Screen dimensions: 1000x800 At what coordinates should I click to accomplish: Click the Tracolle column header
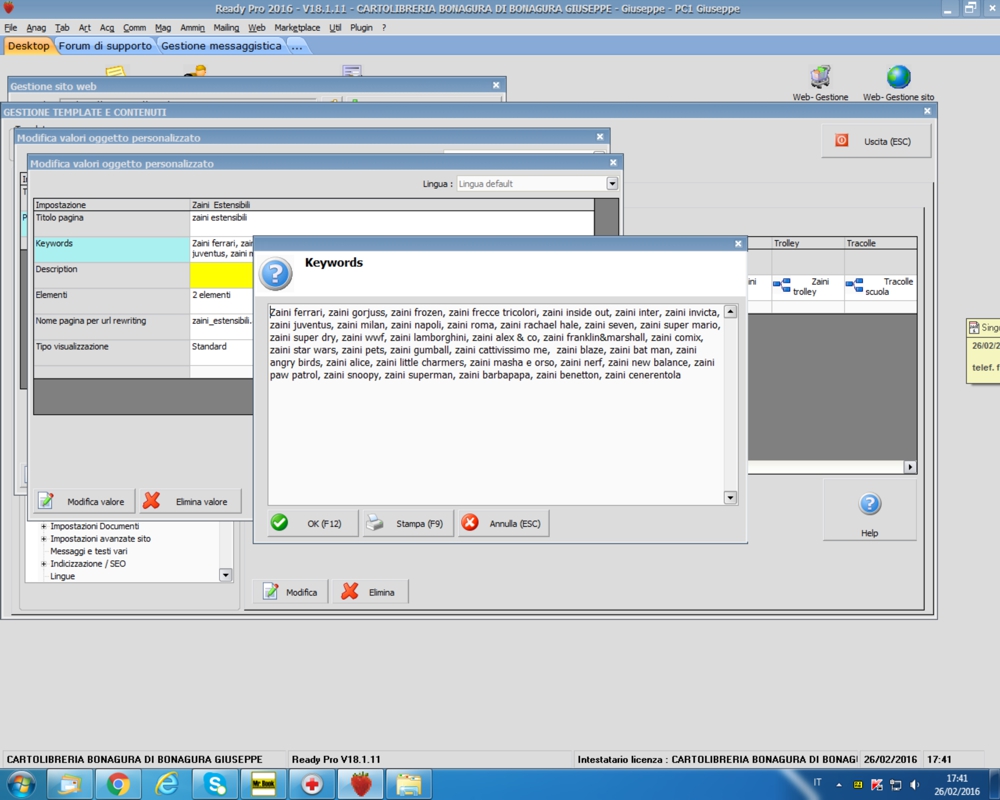click(881, 243)
